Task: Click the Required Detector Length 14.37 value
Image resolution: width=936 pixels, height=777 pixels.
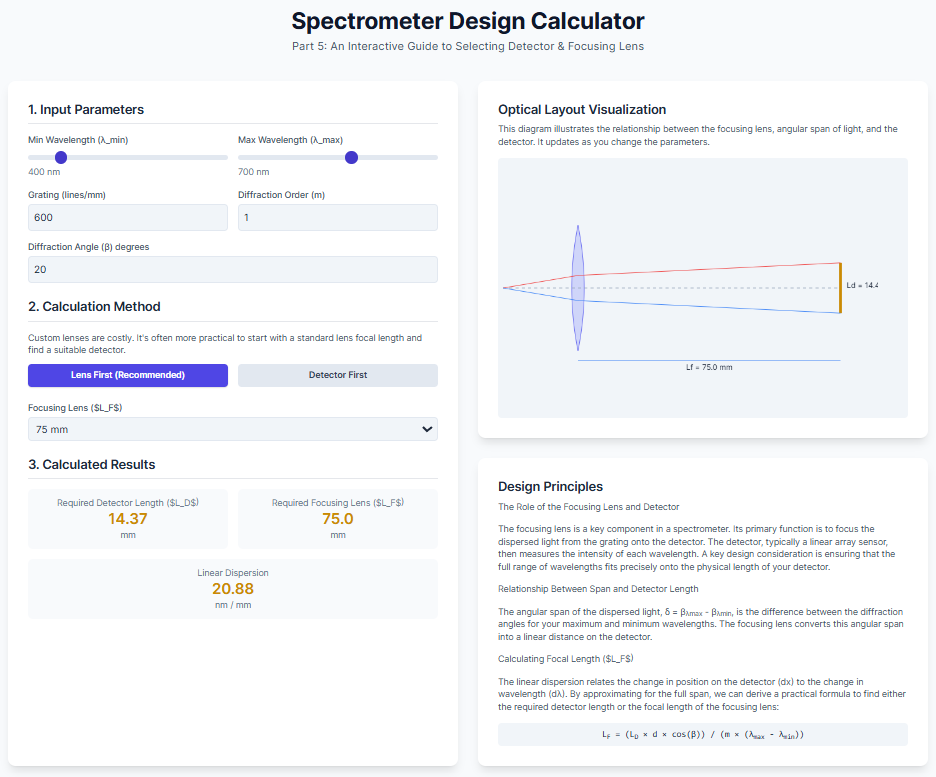Action: pos(128,519)
